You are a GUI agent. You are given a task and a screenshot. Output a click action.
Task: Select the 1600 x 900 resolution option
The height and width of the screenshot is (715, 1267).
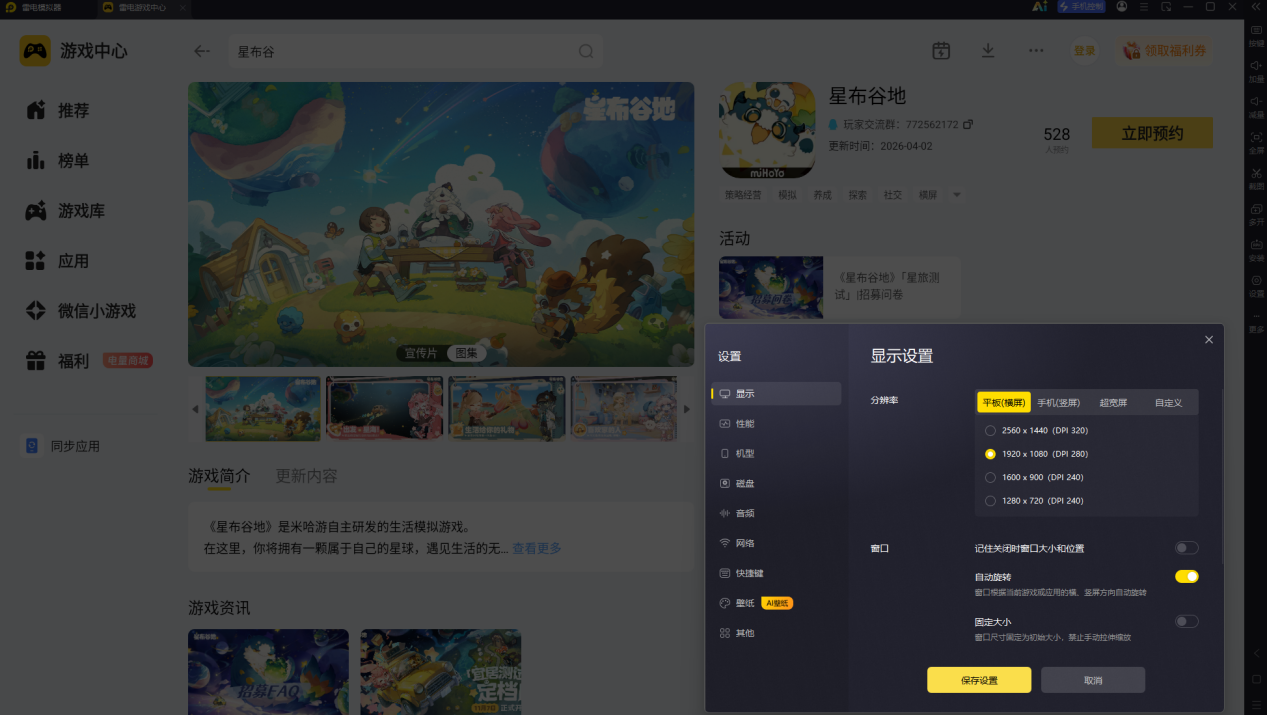1035,477
